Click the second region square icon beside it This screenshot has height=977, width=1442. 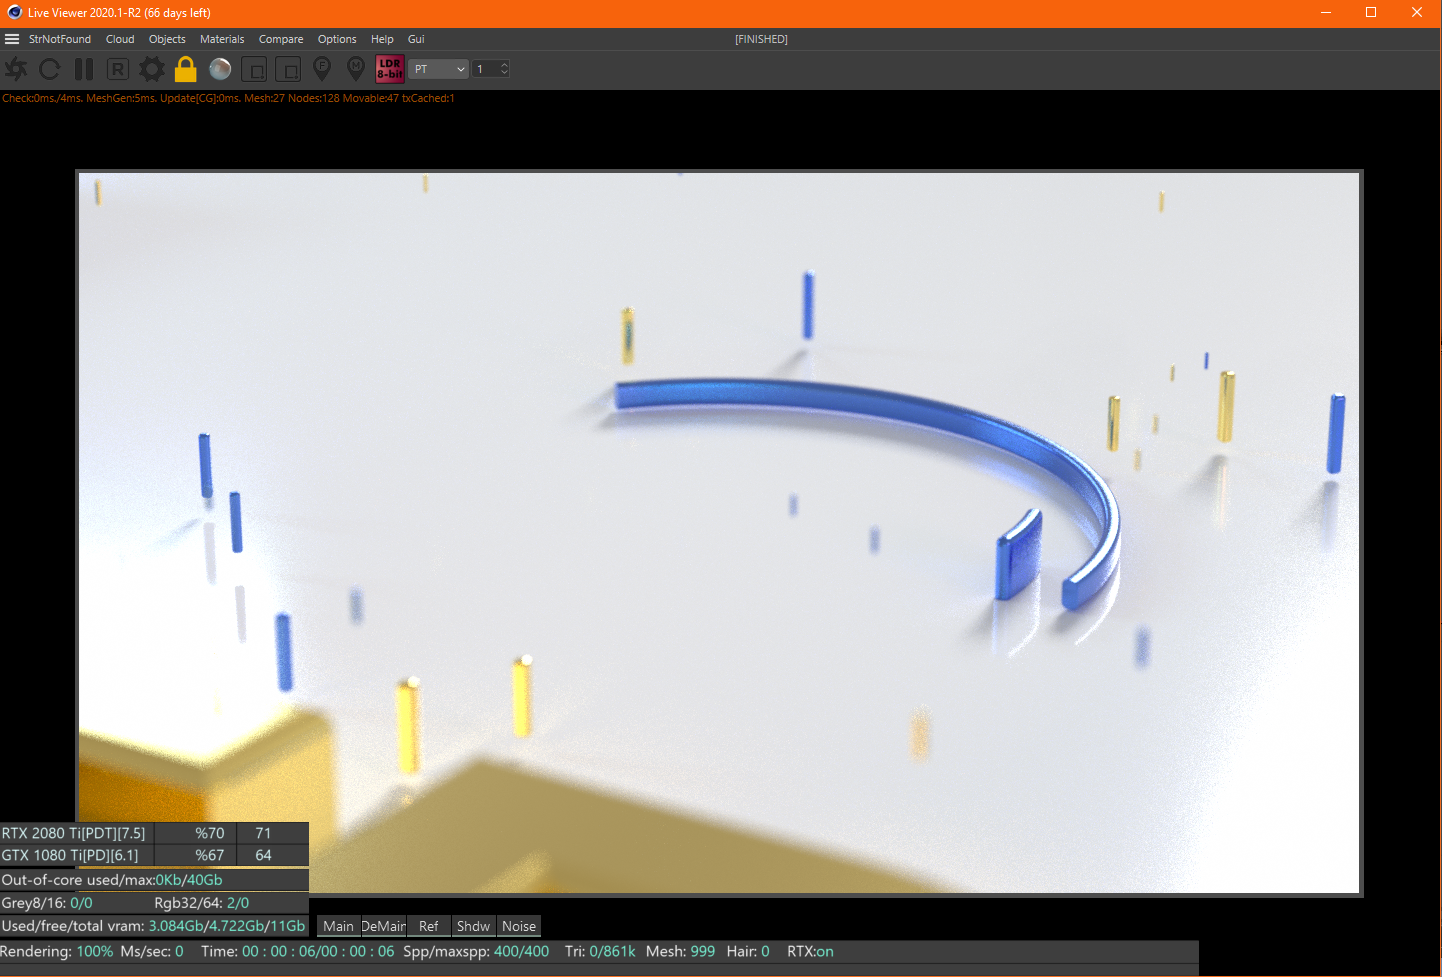tap(288, 70)
